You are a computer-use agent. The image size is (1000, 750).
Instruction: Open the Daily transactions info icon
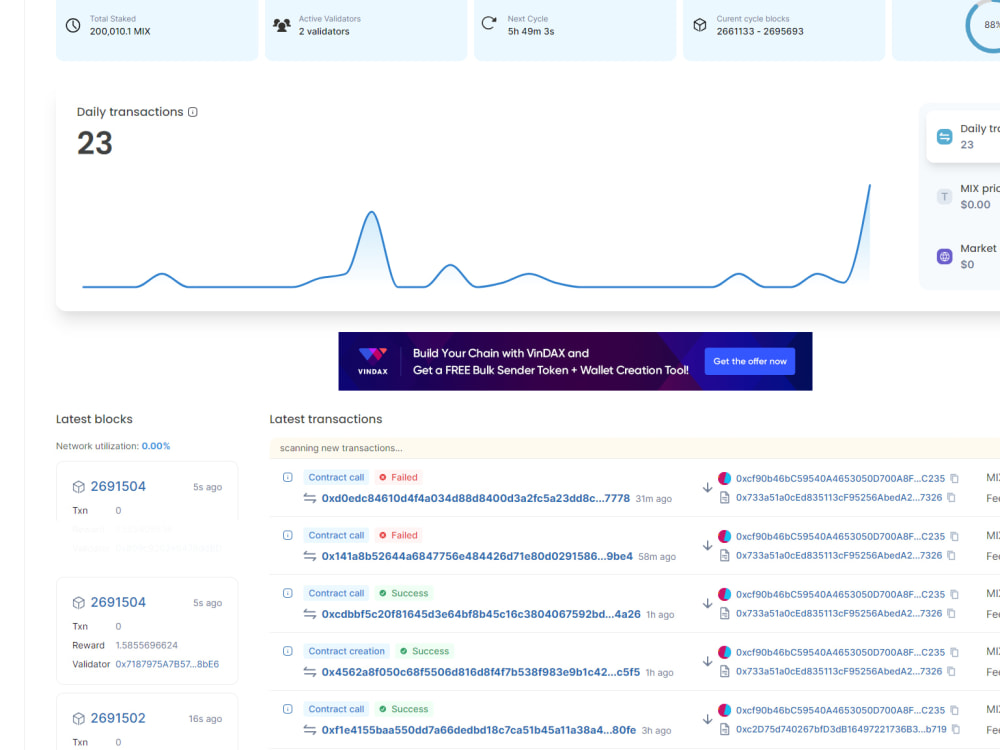193,112
